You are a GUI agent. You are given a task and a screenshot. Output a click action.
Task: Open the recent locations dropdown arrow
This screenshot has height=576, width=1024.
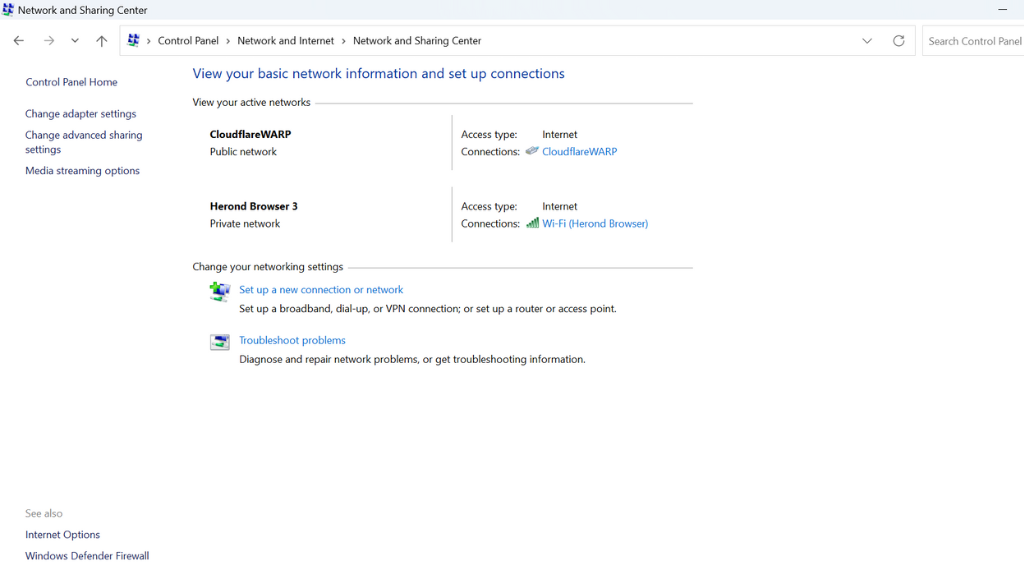tap(75, 40)
